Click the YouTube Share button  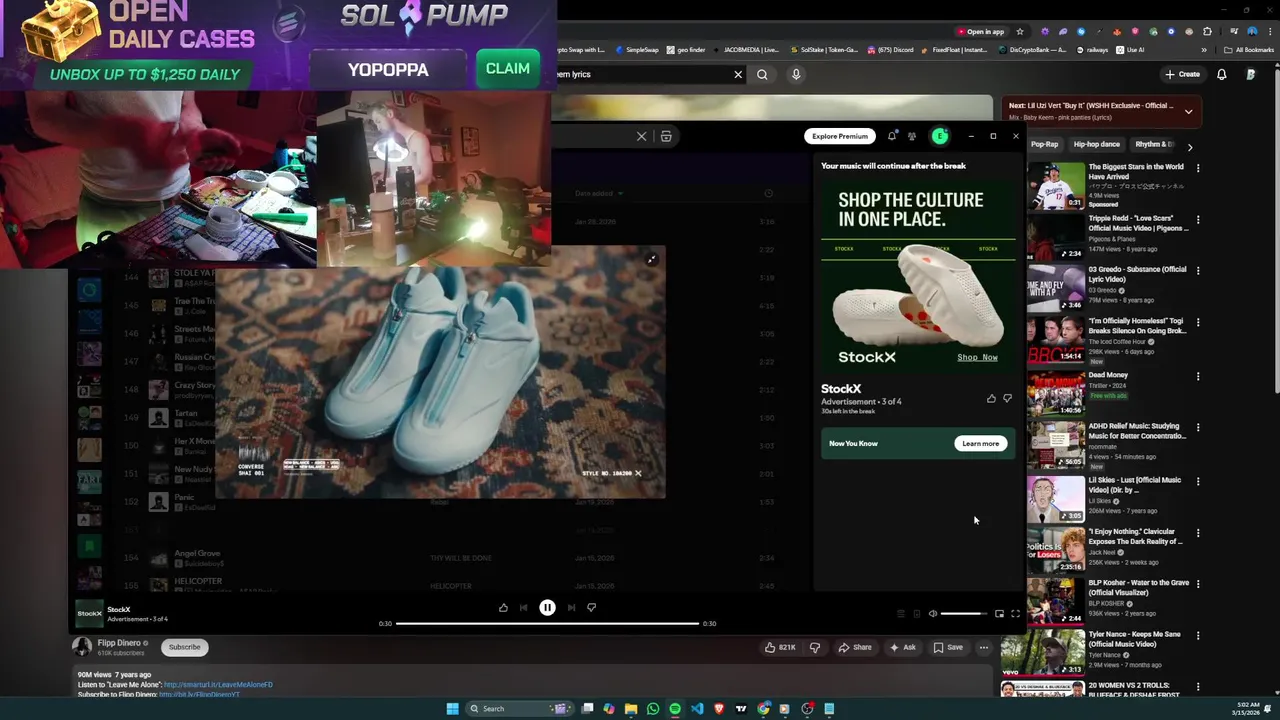tap(855, 647)
